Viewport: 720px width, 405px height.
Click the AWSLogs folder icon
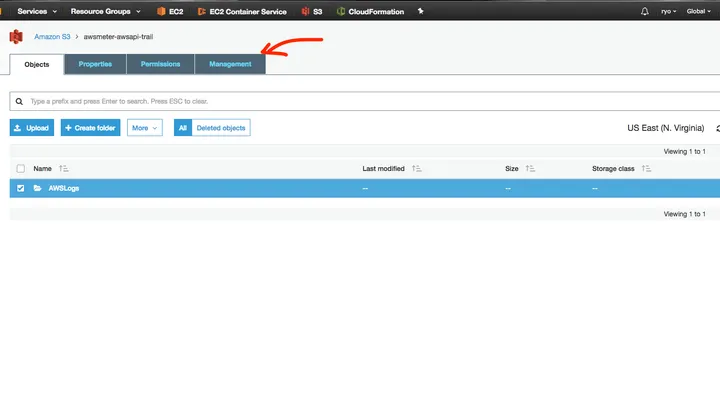38,188
